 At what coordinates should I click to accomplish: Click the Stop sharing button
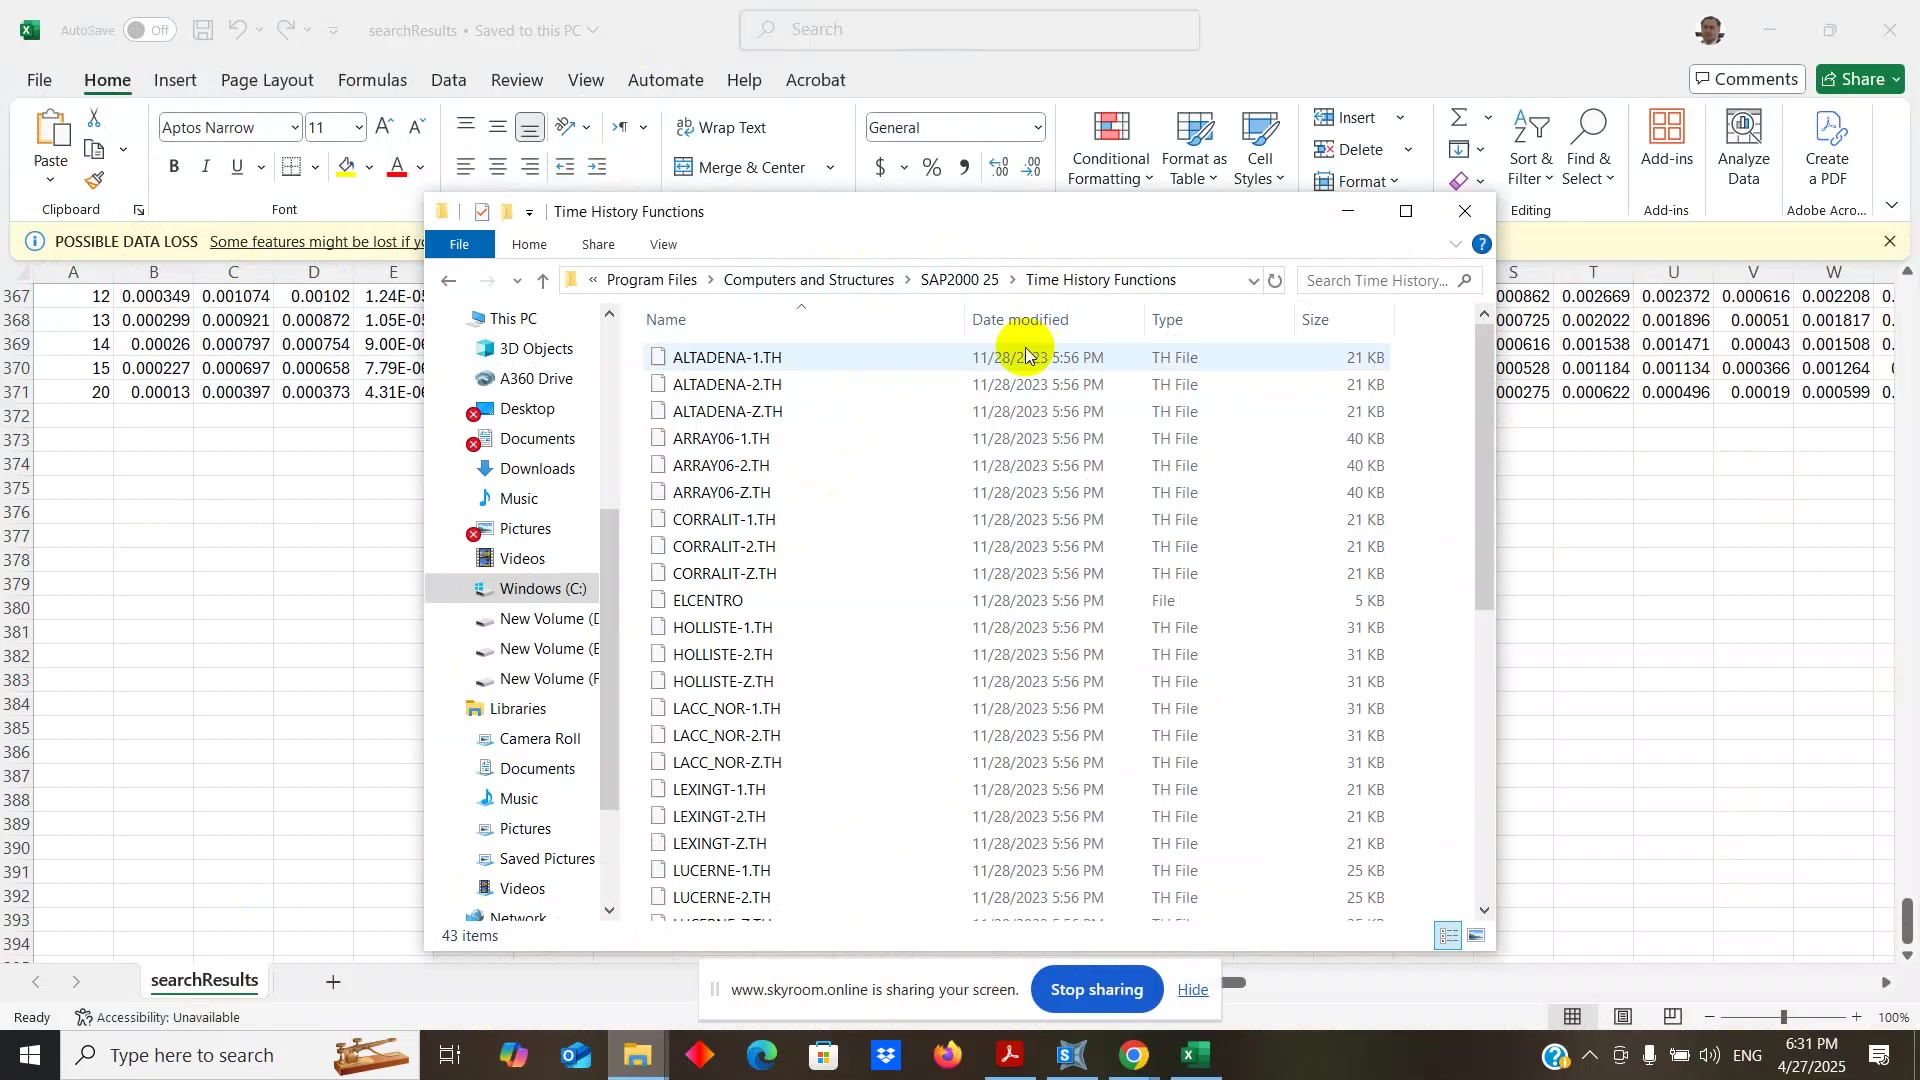coord(1096,989)
